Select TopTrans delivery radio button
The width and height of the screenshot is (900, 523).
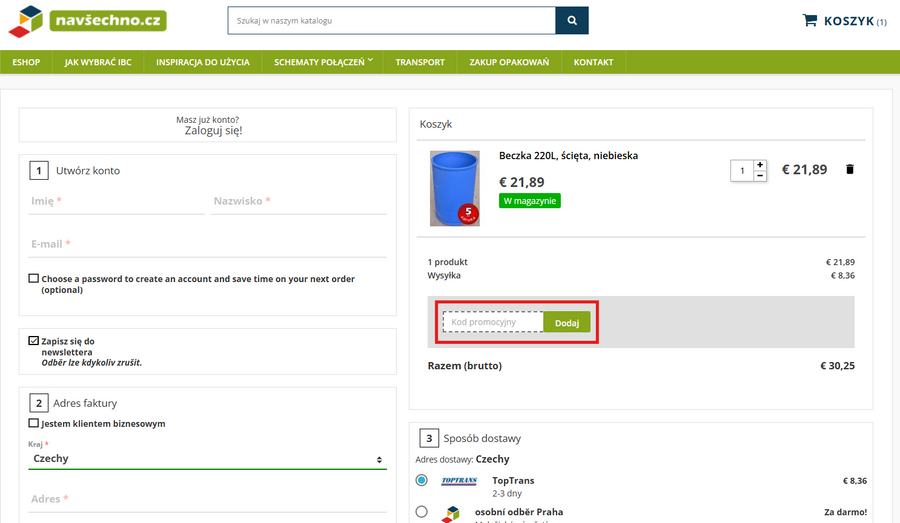(421, 481)
